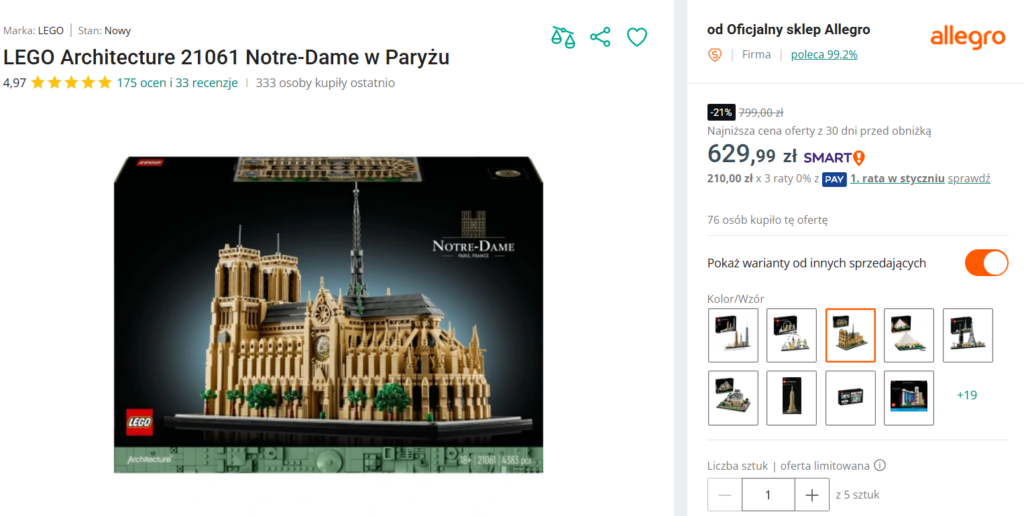Select the Eiffel Tower variant thumbnail
Screen dimensions: 1024x516
968,335
